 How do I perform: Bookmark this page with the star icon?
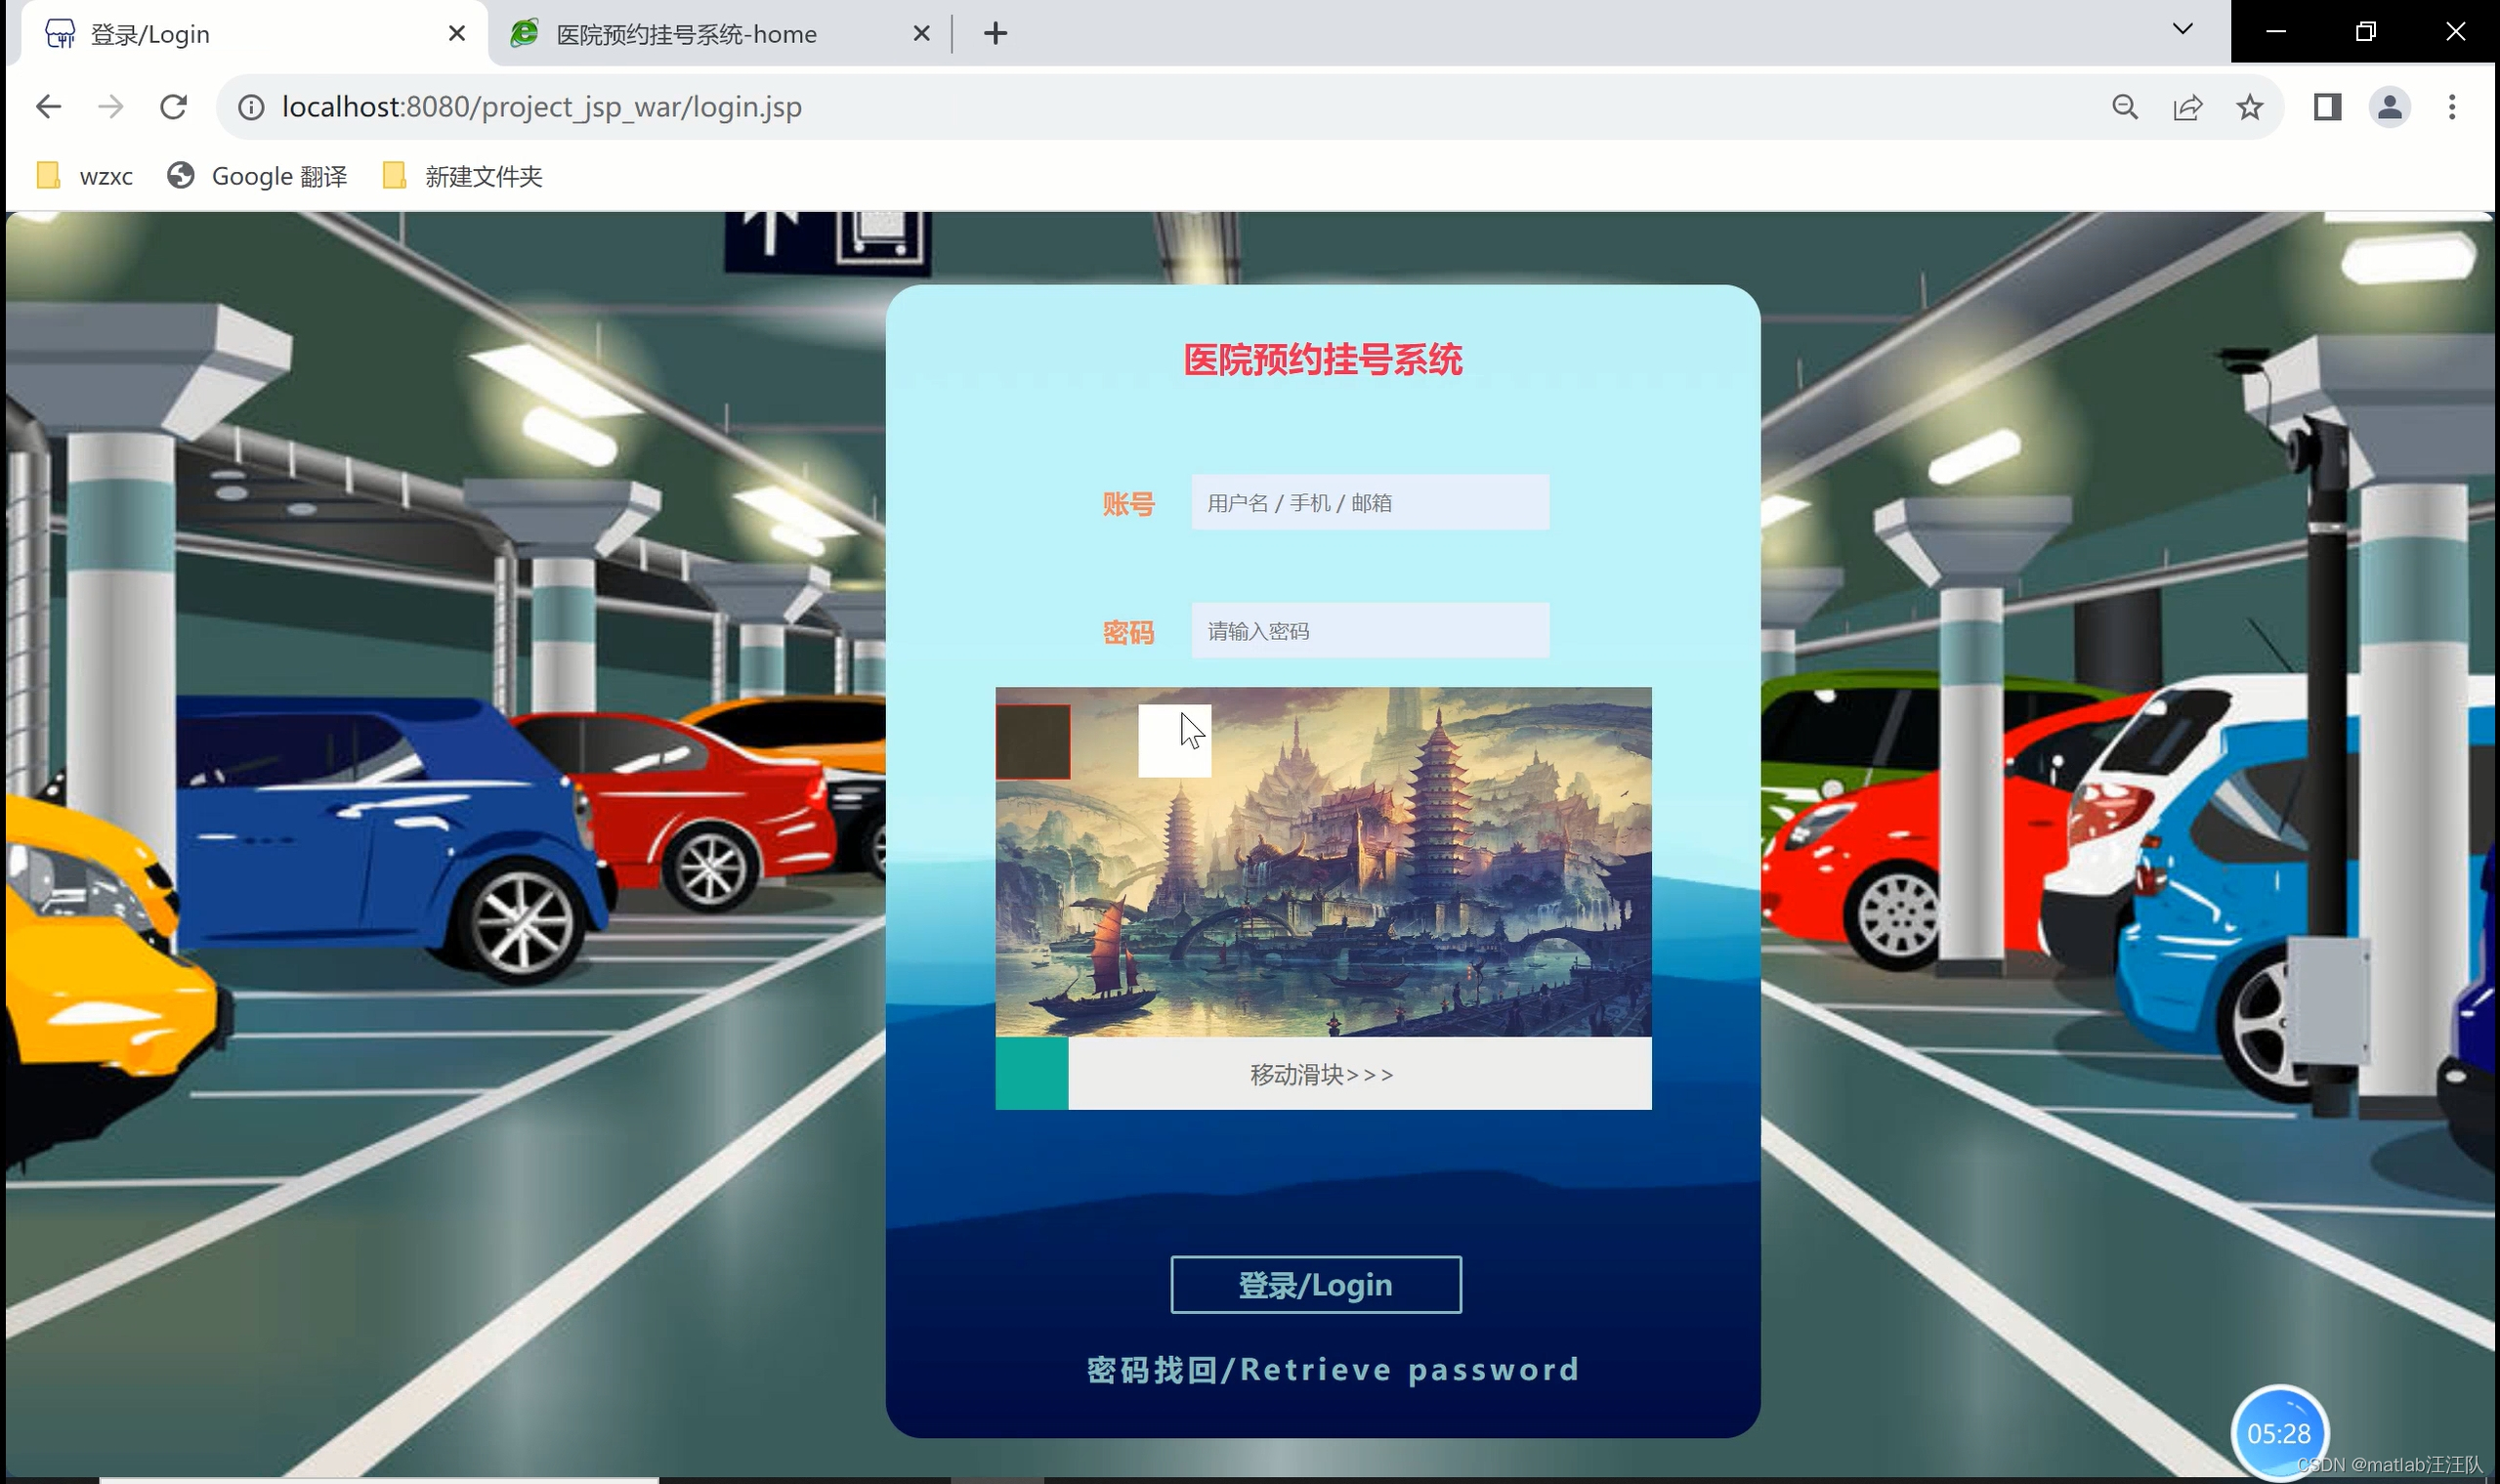(2249, 107)
